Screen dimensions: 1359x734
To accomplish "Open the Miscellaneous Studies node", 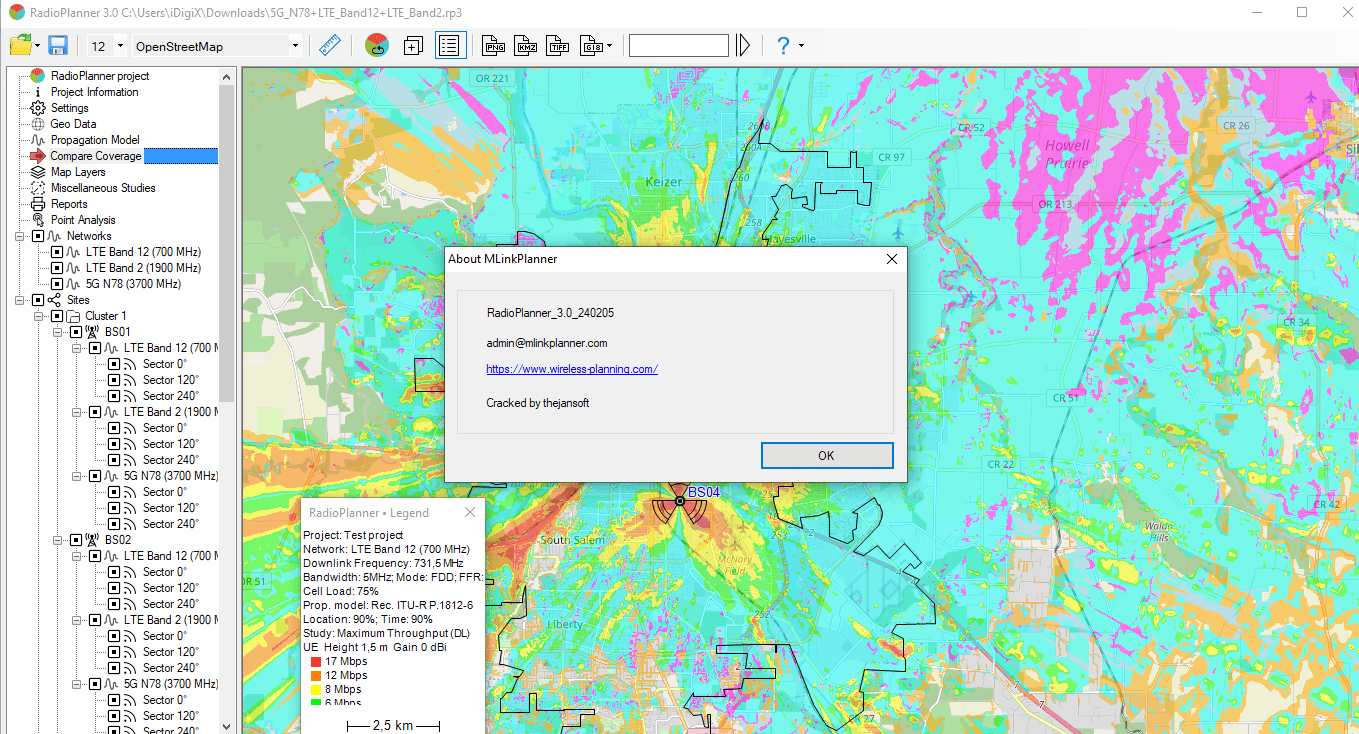I will (103, 188).
